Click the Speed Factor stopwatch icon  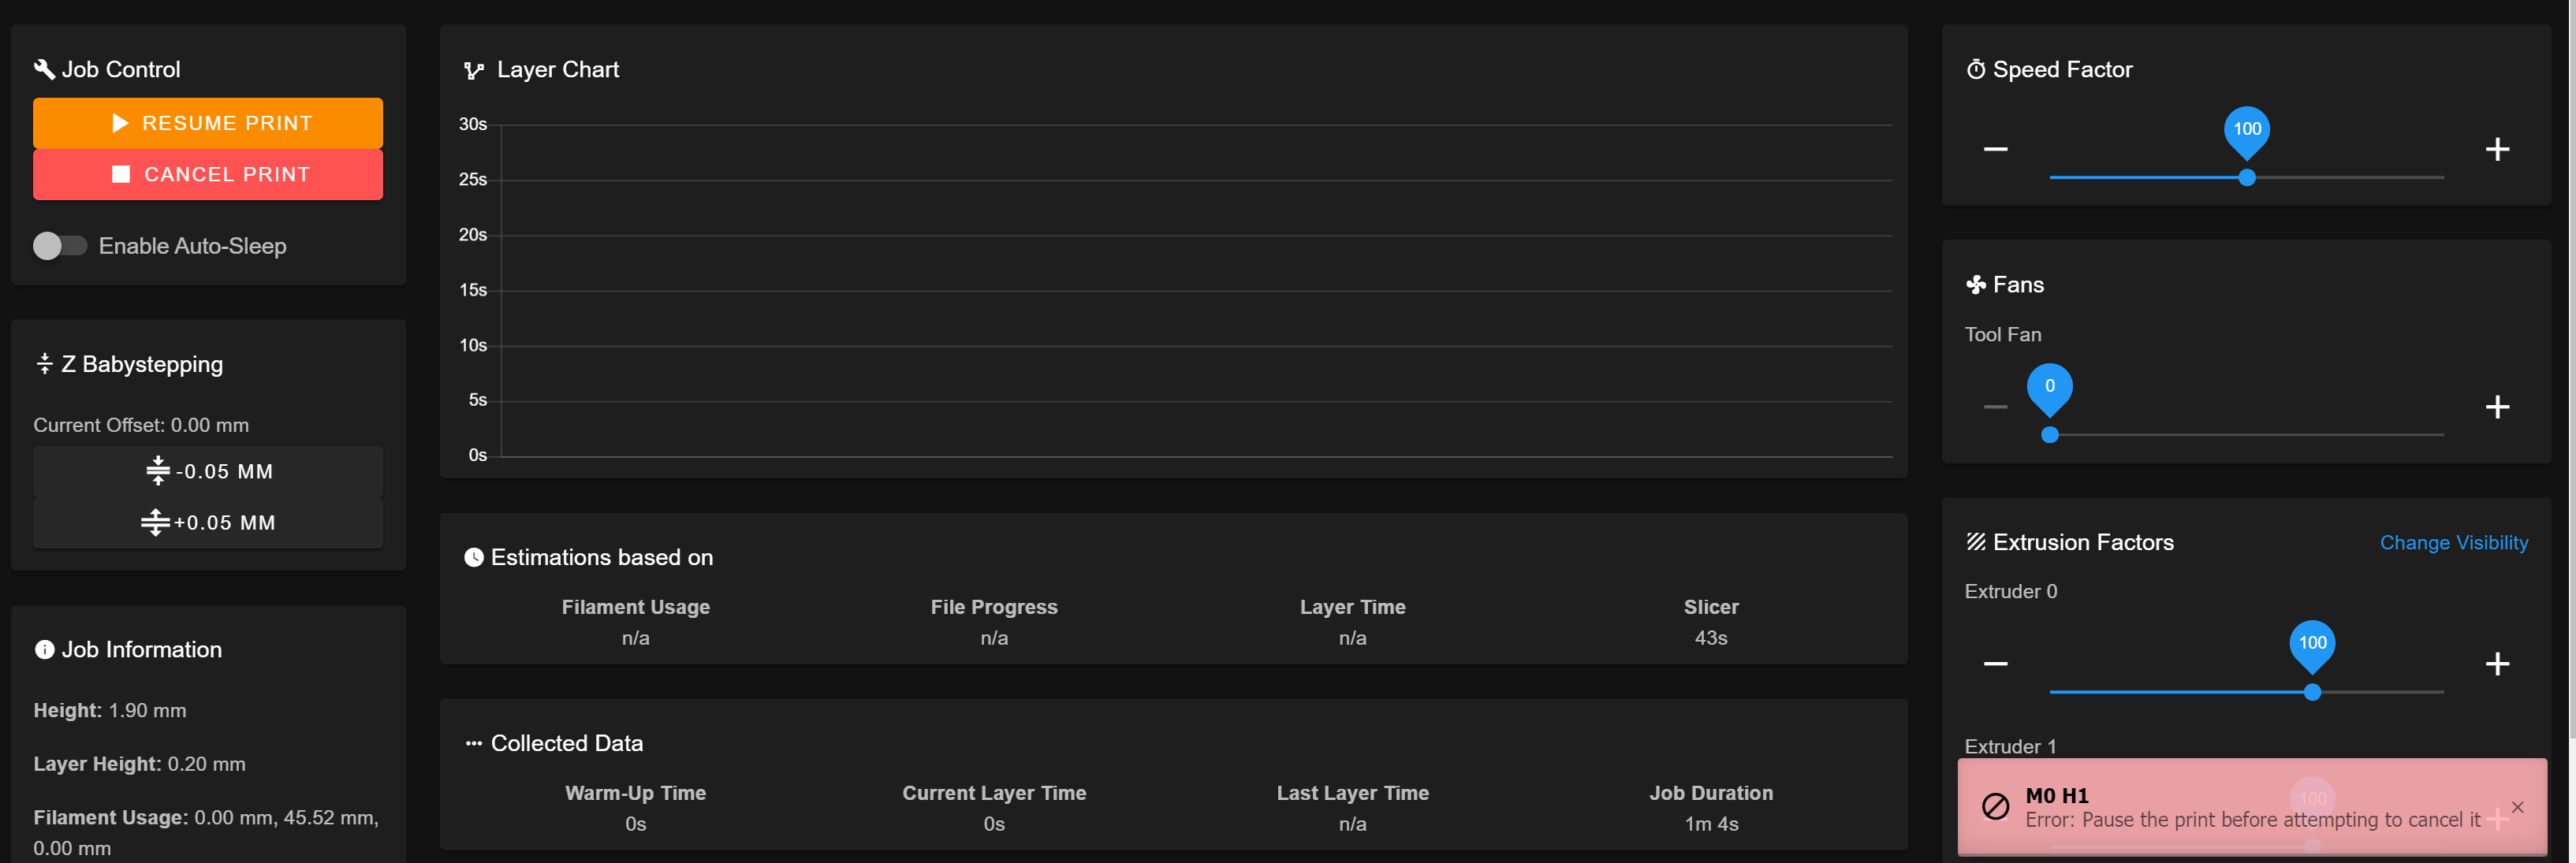pos(1976,69)
